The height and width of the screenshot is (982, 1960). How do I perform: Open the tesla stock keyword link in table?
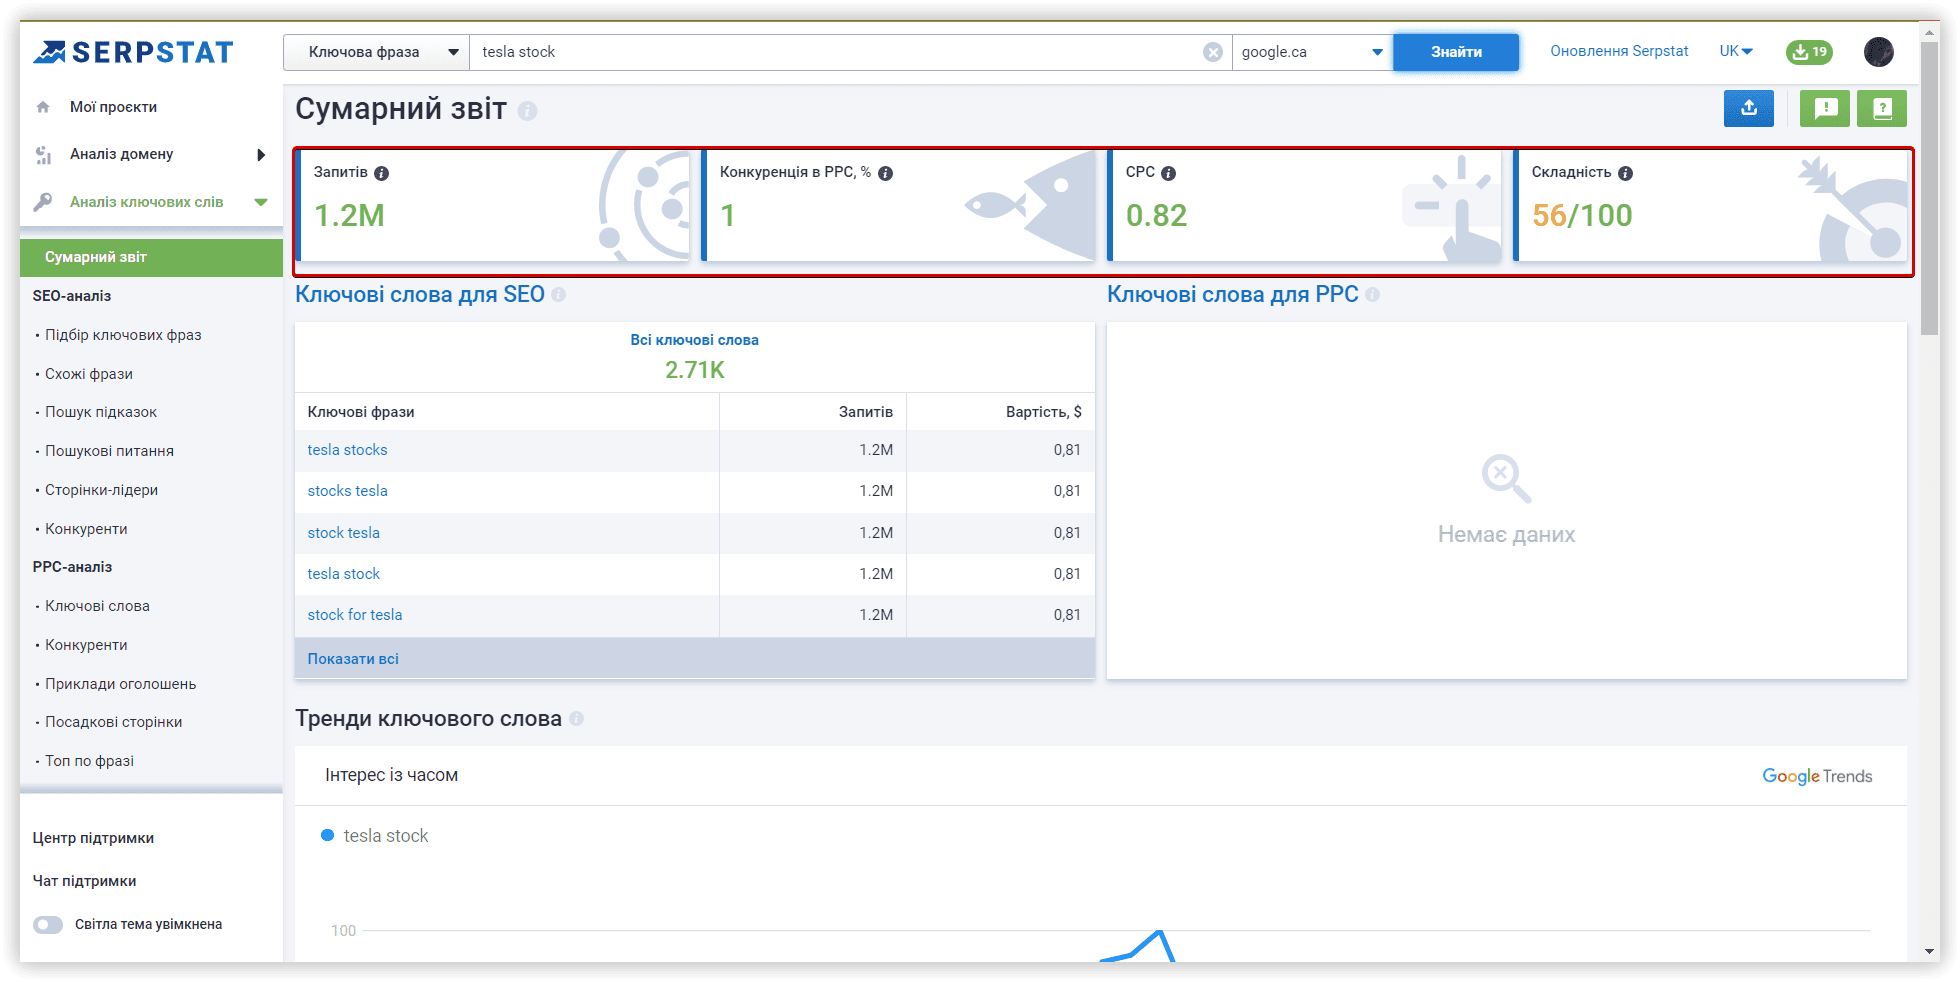pyautogui.click(x=343, y=574)
